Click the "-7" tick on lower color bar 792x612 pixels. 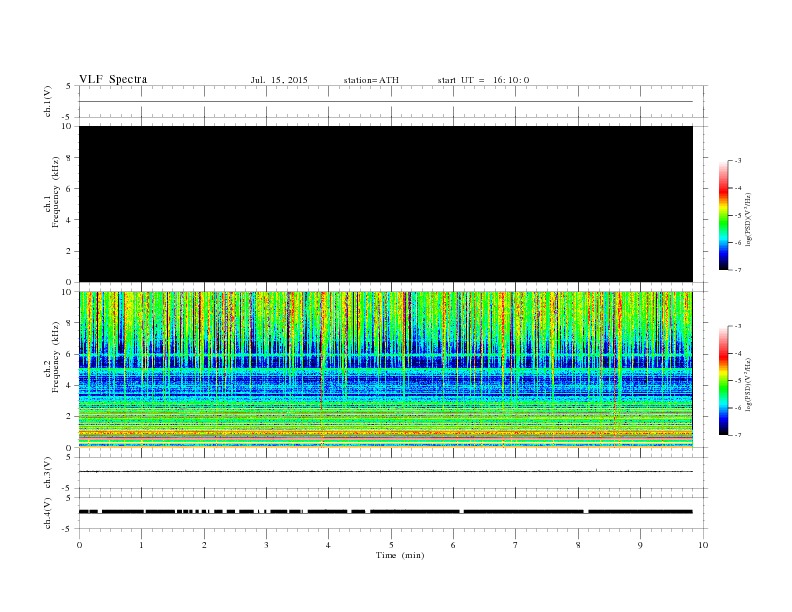click(x=738, y=435)
